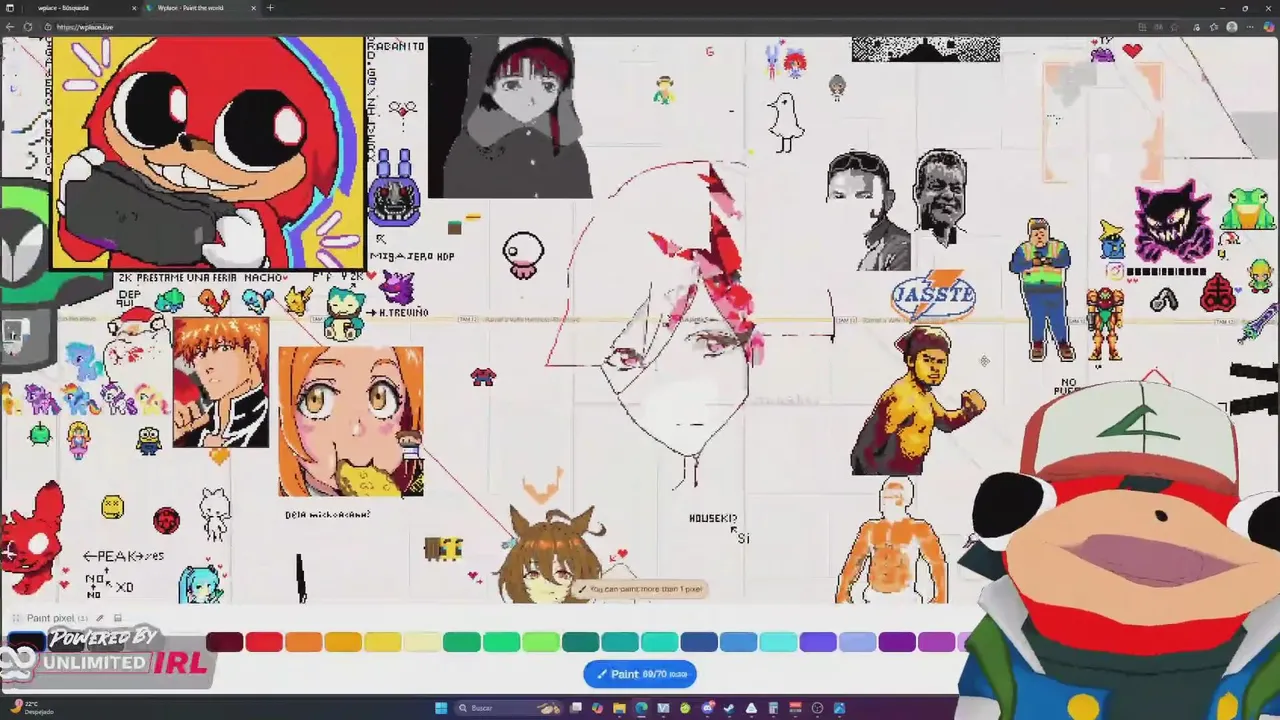Click the green-circle icon in the taskbar
This screenshot has height=720, width=1280.
coord(685,708)
